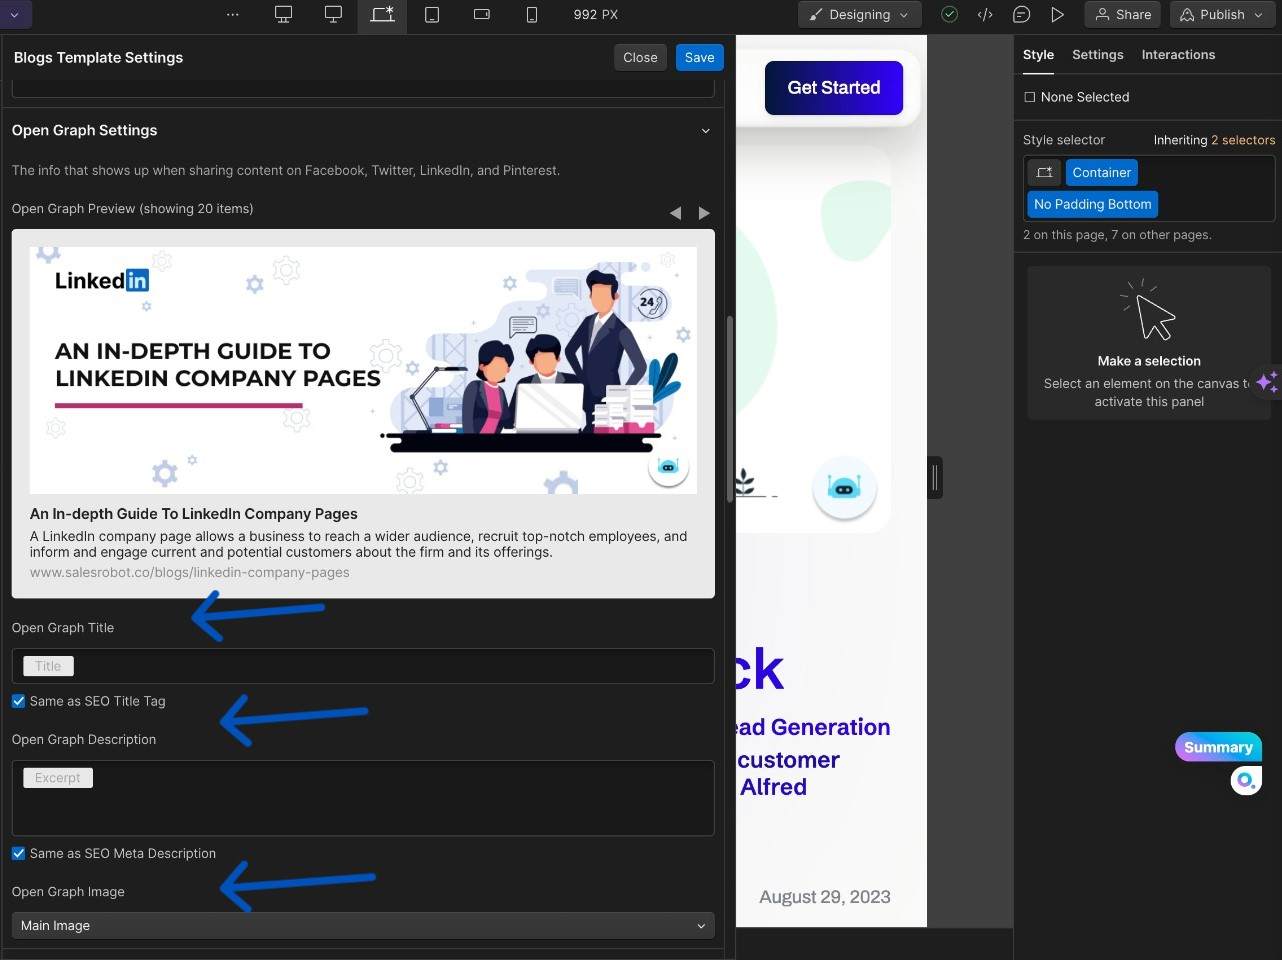Open the comments panel
Viewport: 1282px width, 960px height.
pyautogui.click(x=1021, y=14)
